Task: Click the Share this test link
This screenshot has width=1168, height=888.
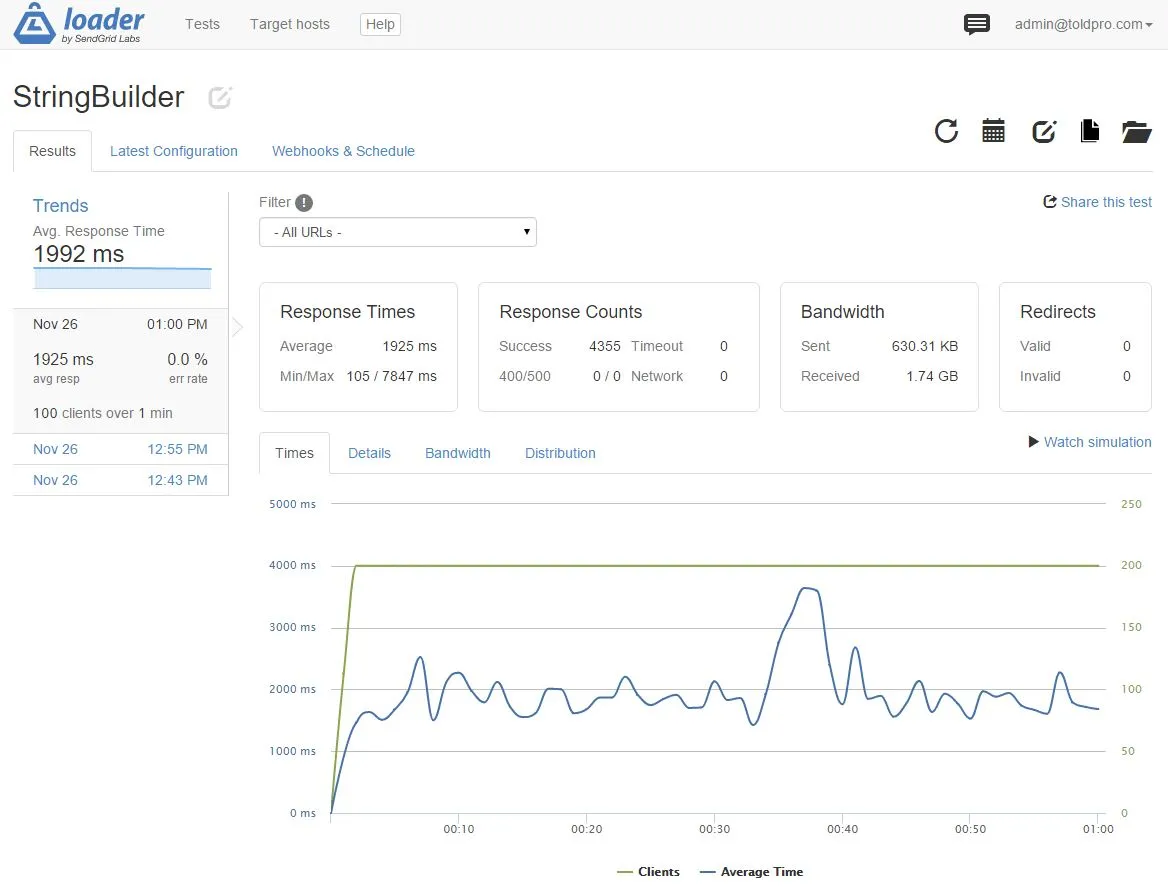Action: pos(1106,202)
